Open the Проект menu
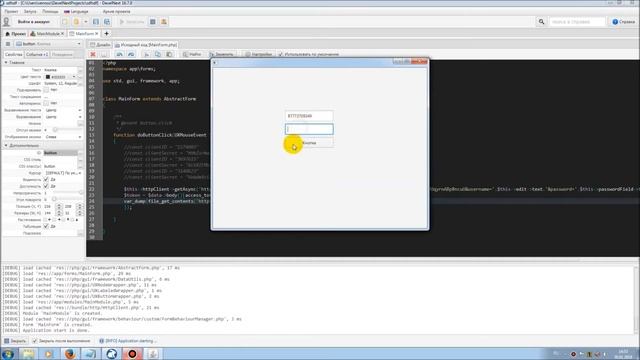Viewport: 640px width, 360px height. 11,11
